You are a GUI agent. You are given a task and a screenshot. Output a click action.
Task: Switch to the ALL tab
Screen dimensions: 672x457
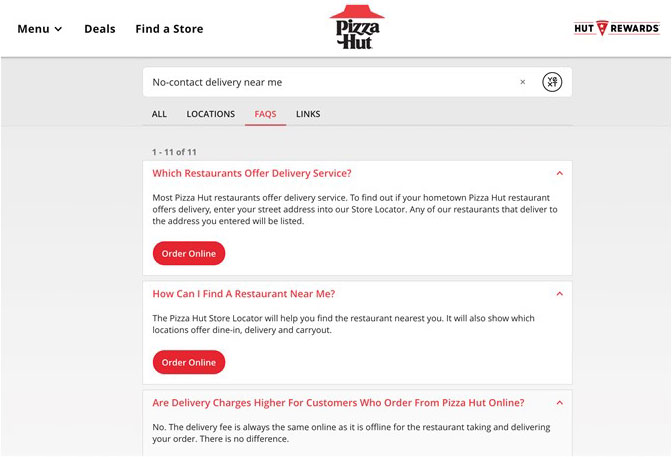159,114
